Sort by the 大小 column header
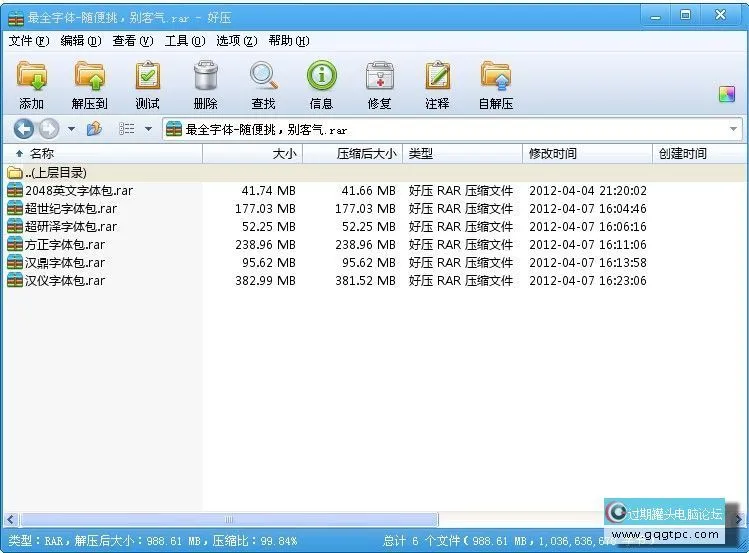This screenshot has height=553, width=749. pyautogui.click(x=284, y=154)
